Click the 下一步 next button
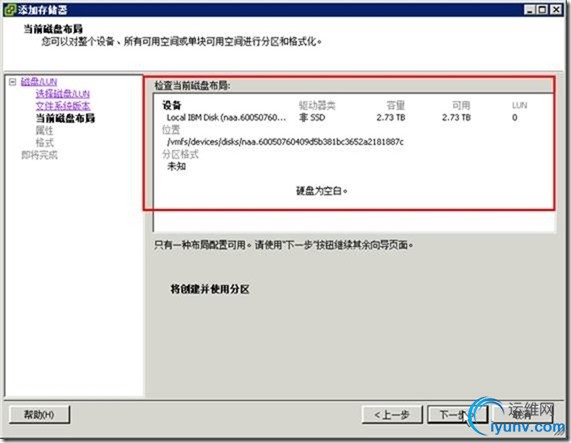 point(457,415)
